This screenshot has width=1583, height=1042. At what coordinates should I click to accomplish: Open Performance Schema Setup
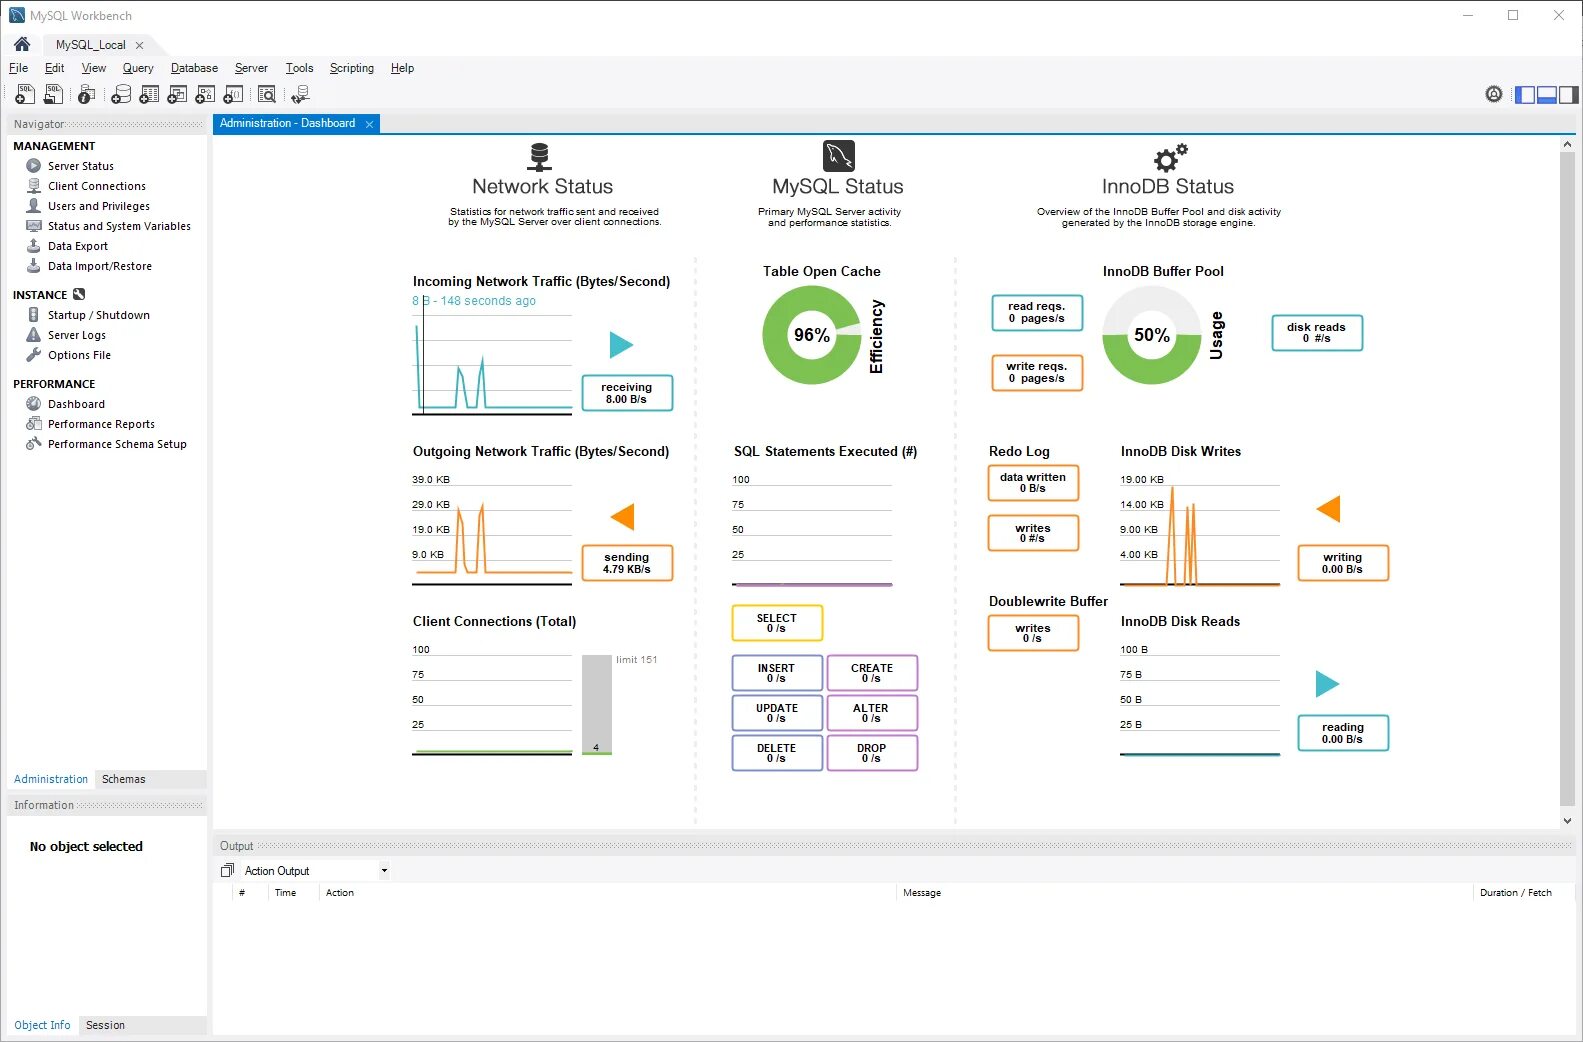(x=117, y=444)
